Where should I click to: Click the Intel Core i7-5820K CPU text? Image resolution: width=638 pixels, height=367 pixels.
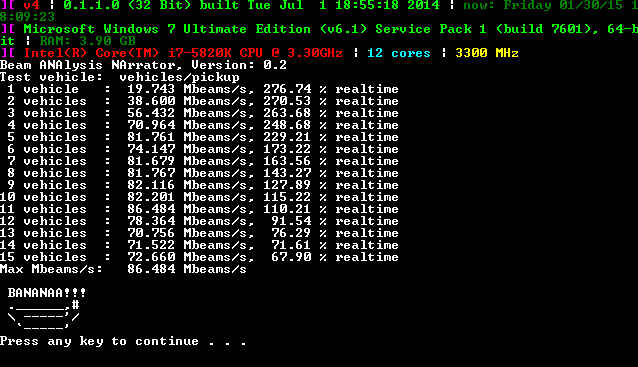click(x=183, y=53)
